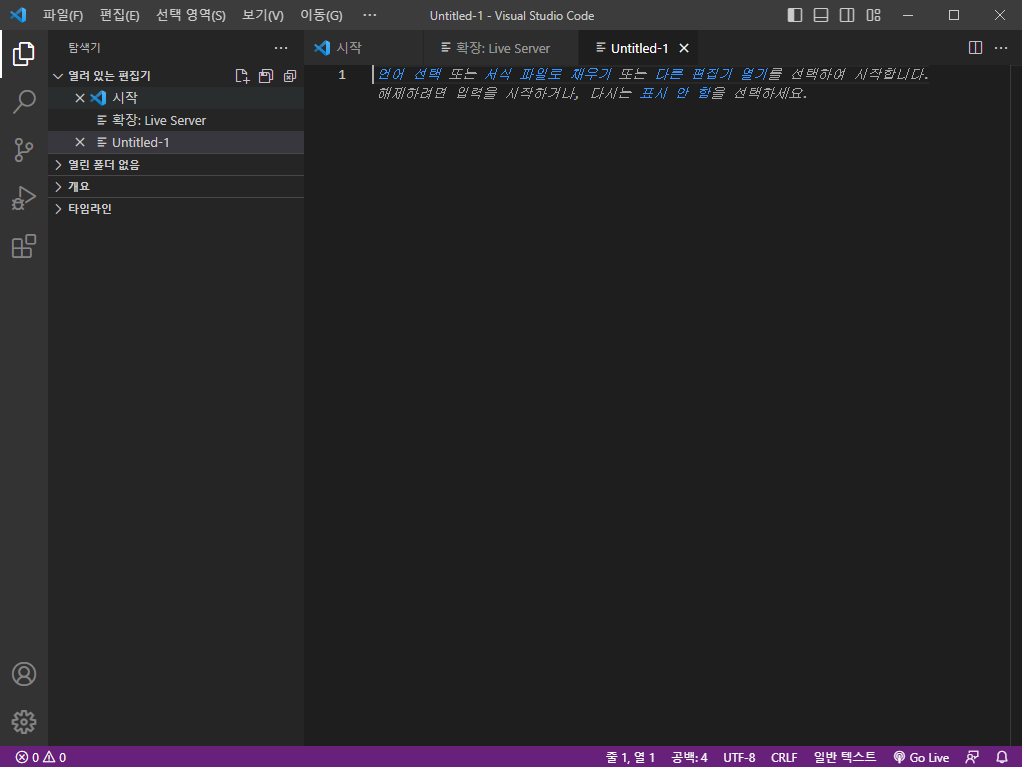Image resolution: width=1022 pixels, height=767 pixels.
Task: Open the 선택 영역(S) menu
Action: pos(190,15)
